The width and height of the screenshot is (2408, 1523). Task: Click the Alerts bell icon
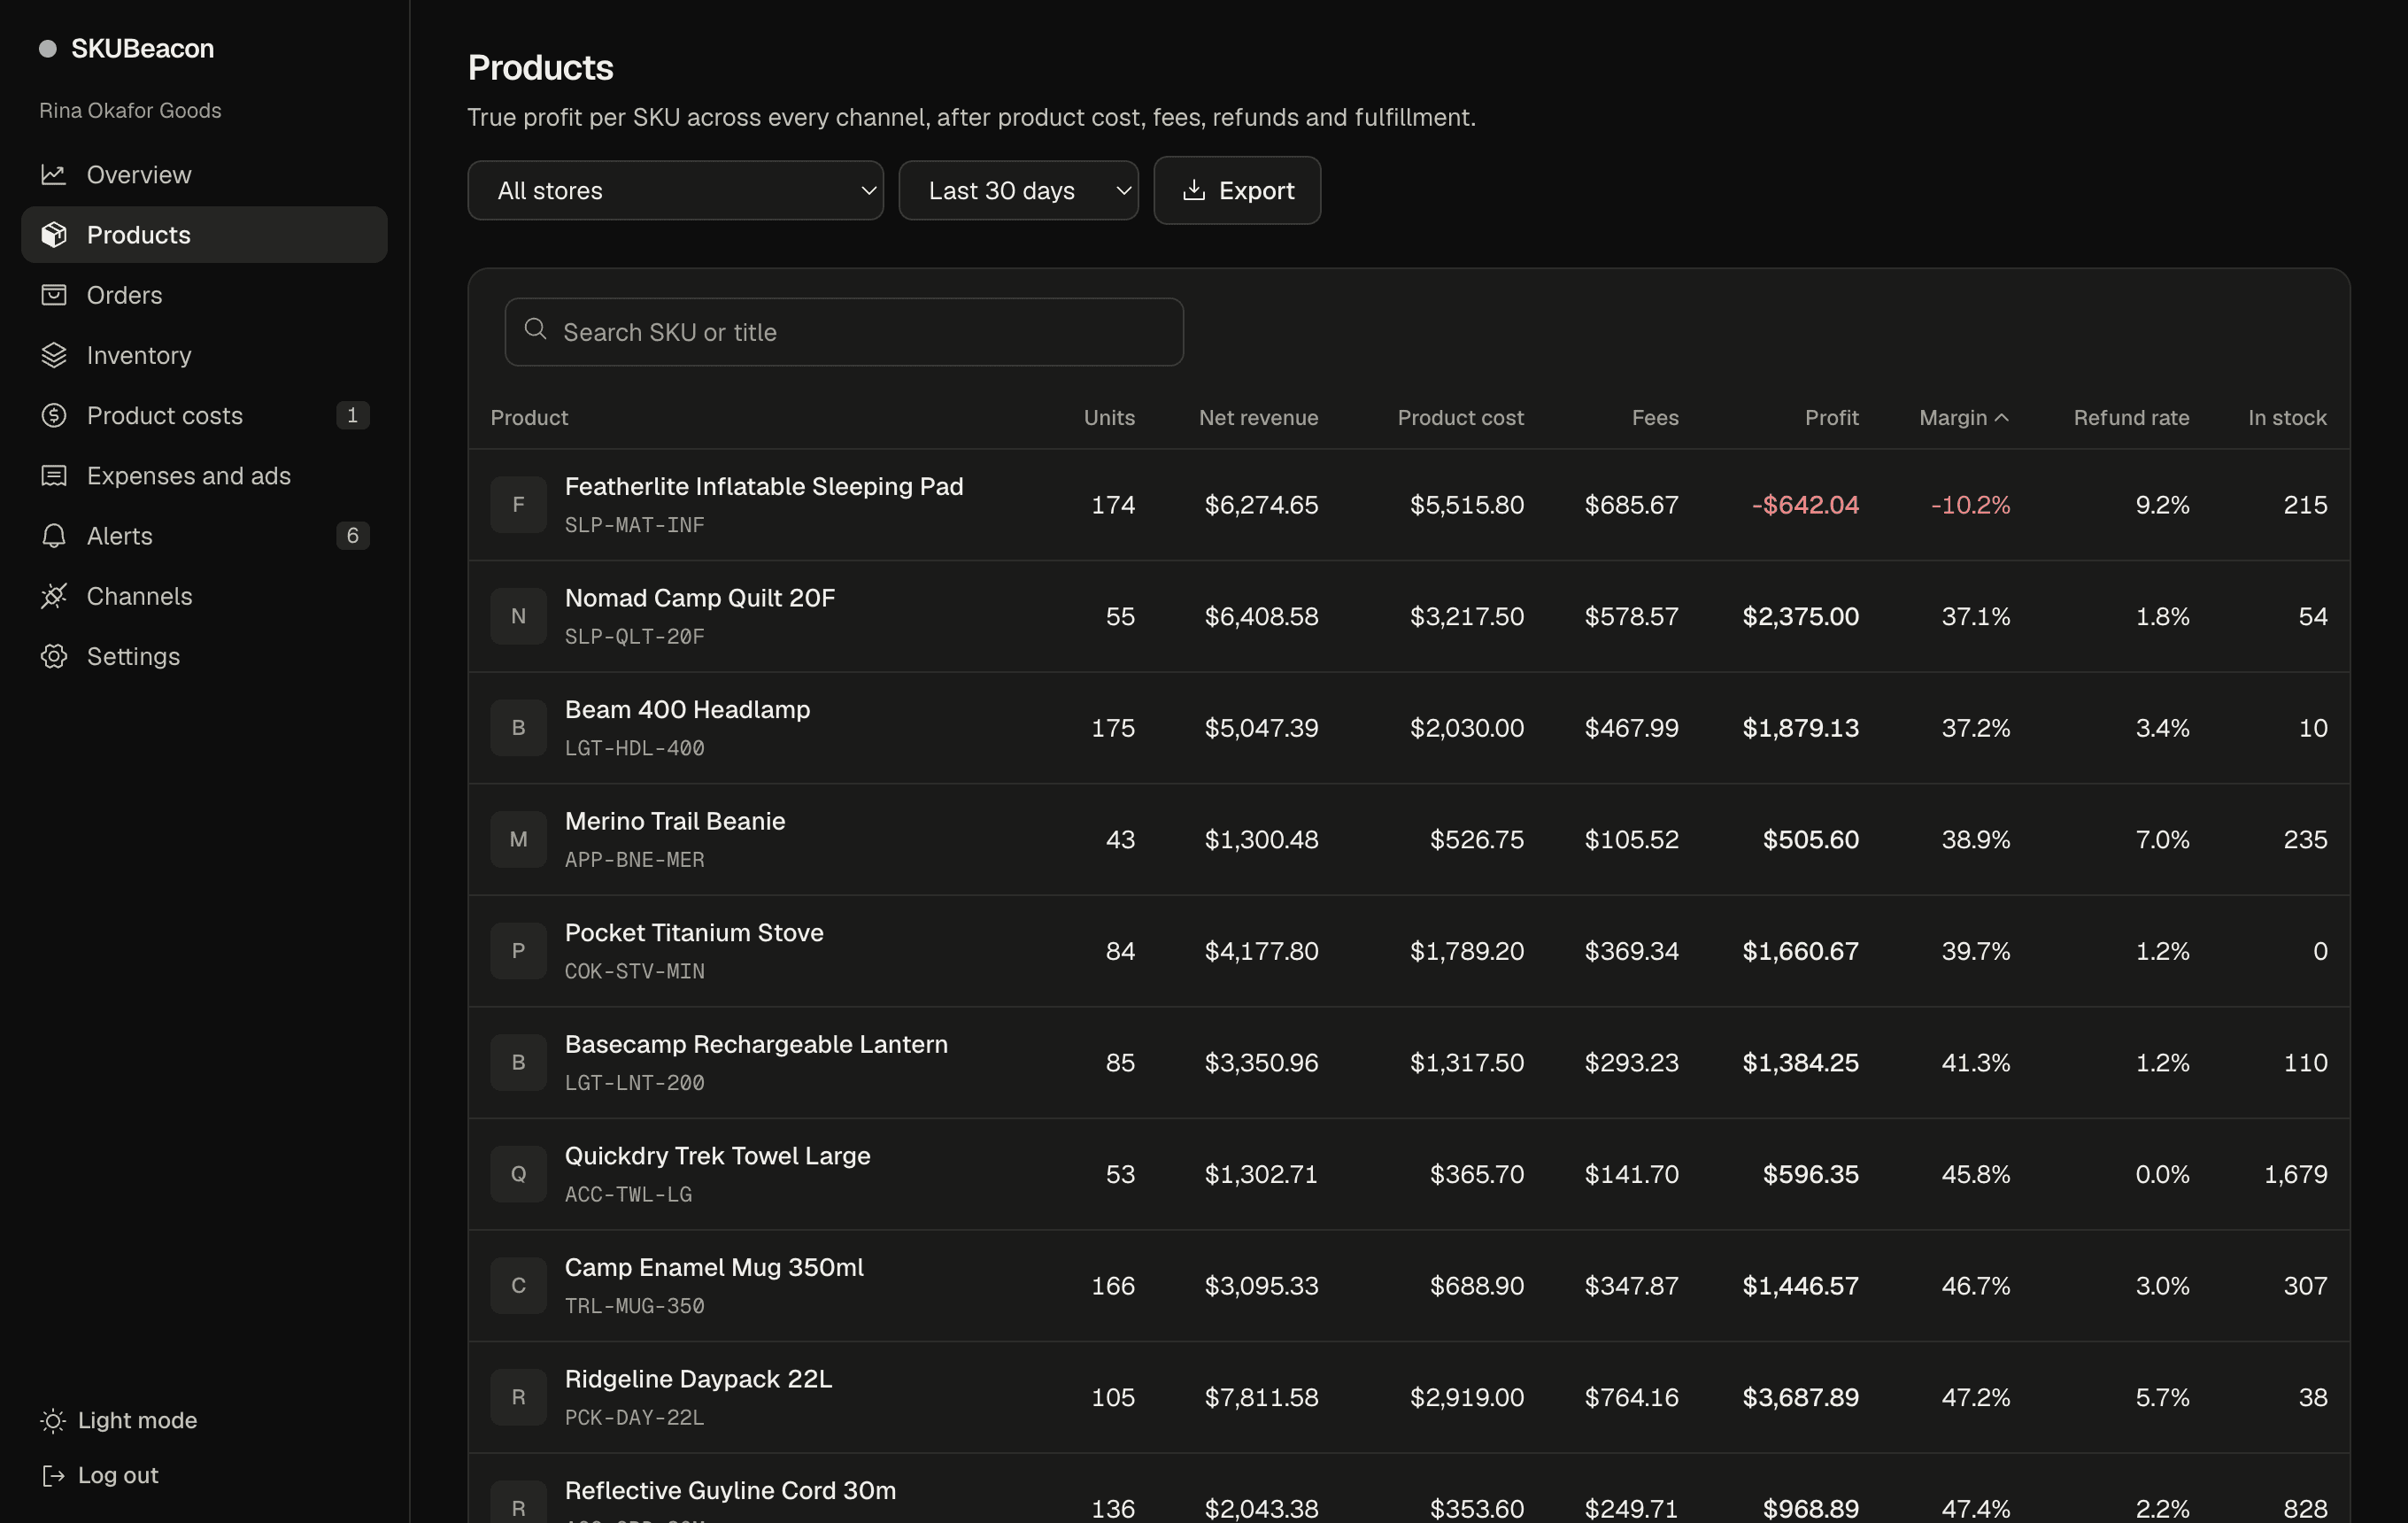click(x=53, y=536)
